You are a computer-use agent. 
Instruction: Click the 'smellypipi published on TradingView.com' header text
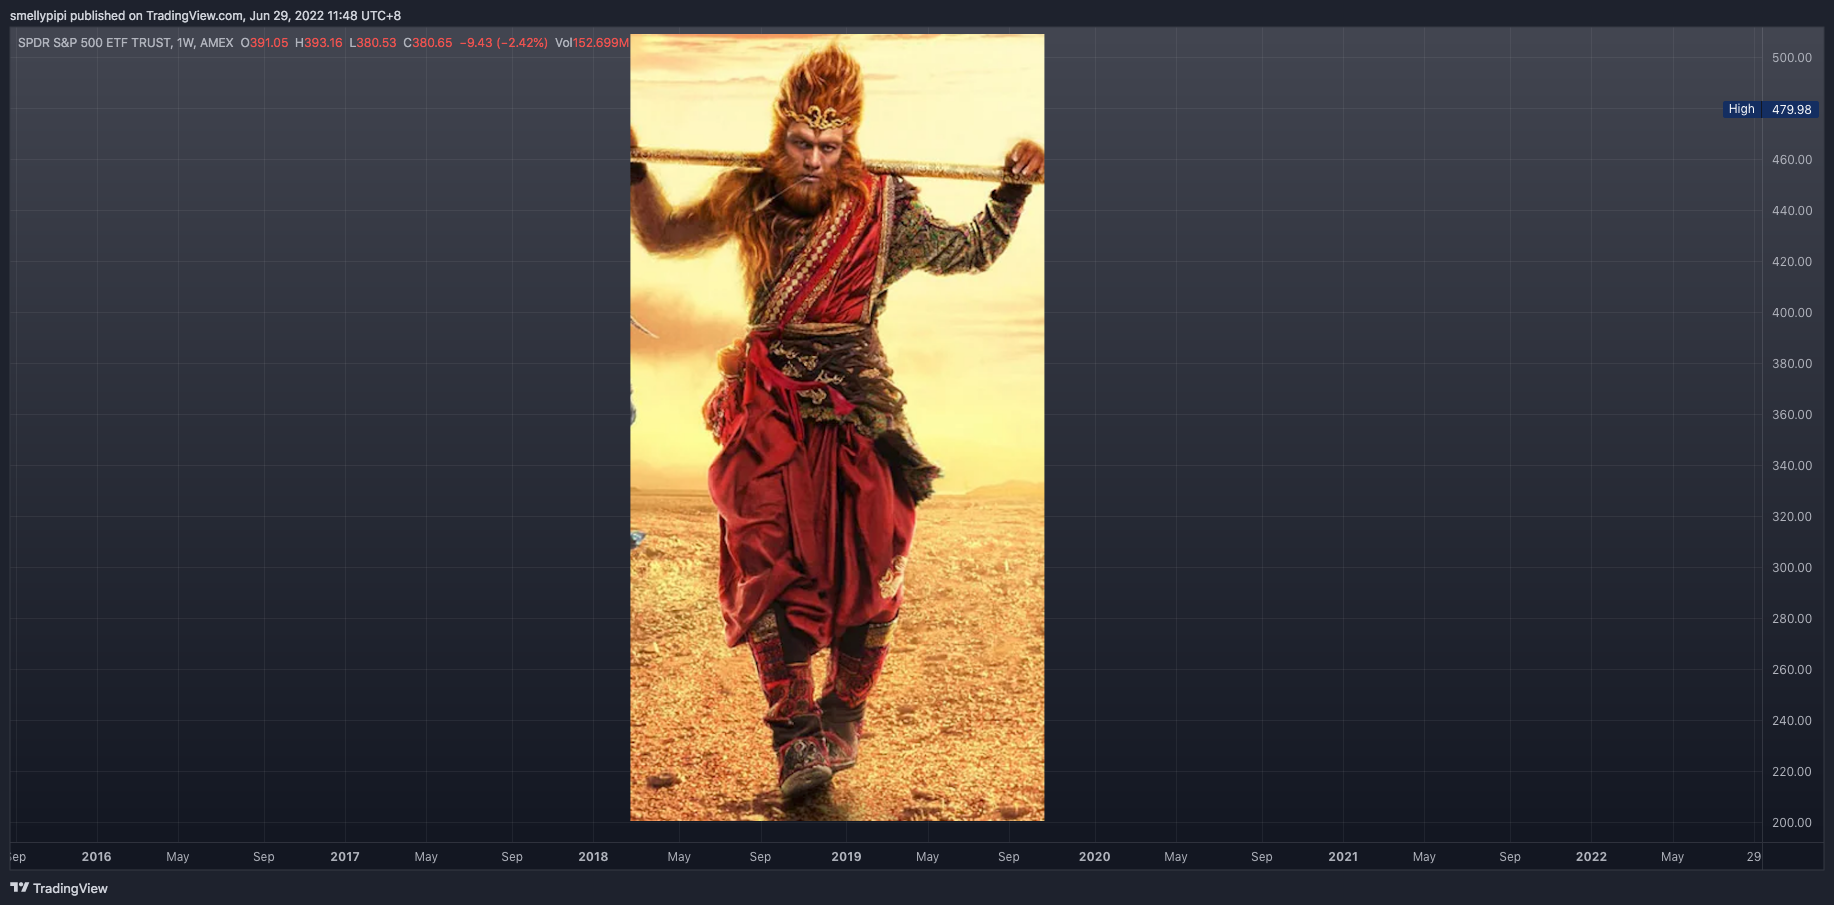click(127, 16)
